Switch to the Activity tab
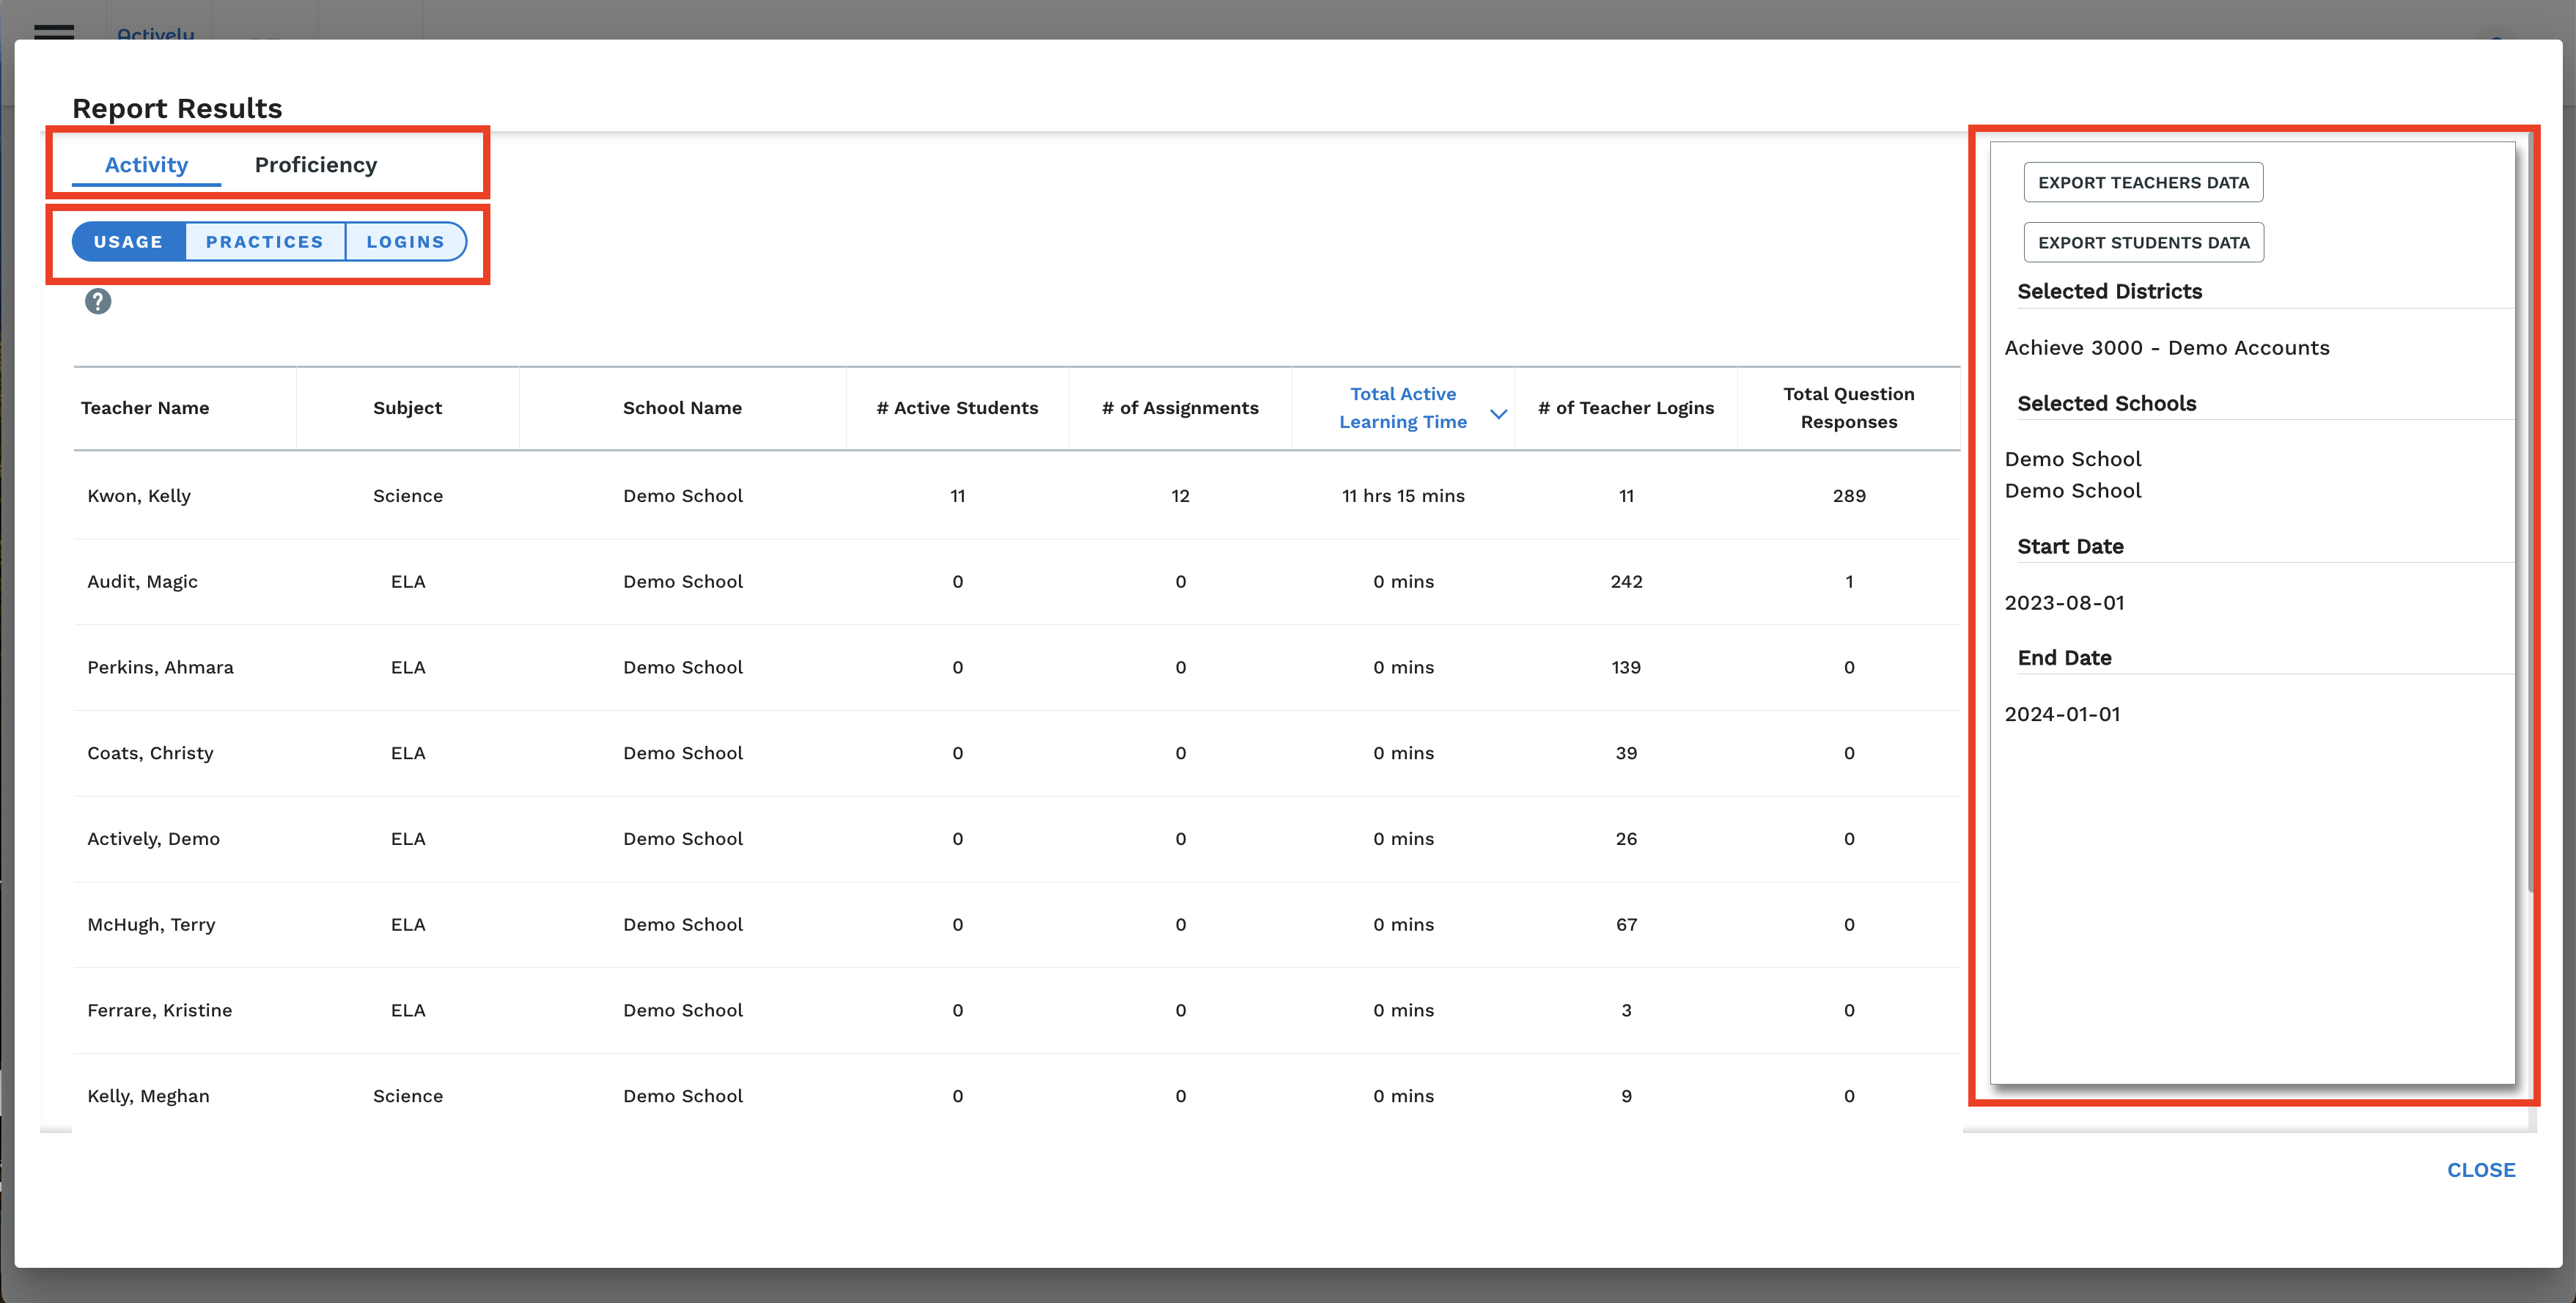This screenshot has width=2576, height=1303. 146,165
